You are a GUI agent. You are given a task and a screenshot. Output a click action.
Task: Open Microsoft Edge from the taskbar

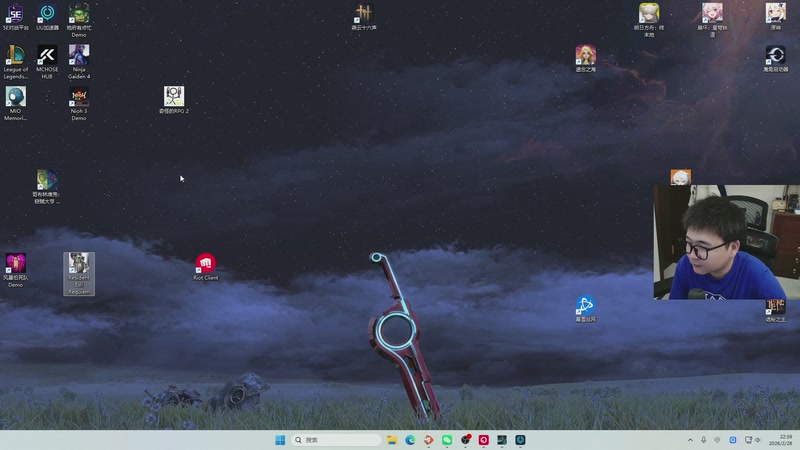point(410,440)
